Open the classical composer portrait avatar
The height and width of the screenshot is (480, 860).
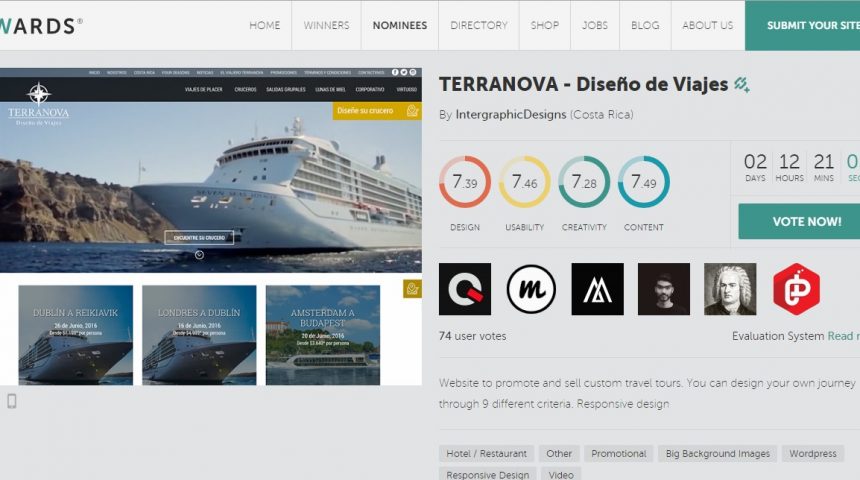click(x=730, y=289)
